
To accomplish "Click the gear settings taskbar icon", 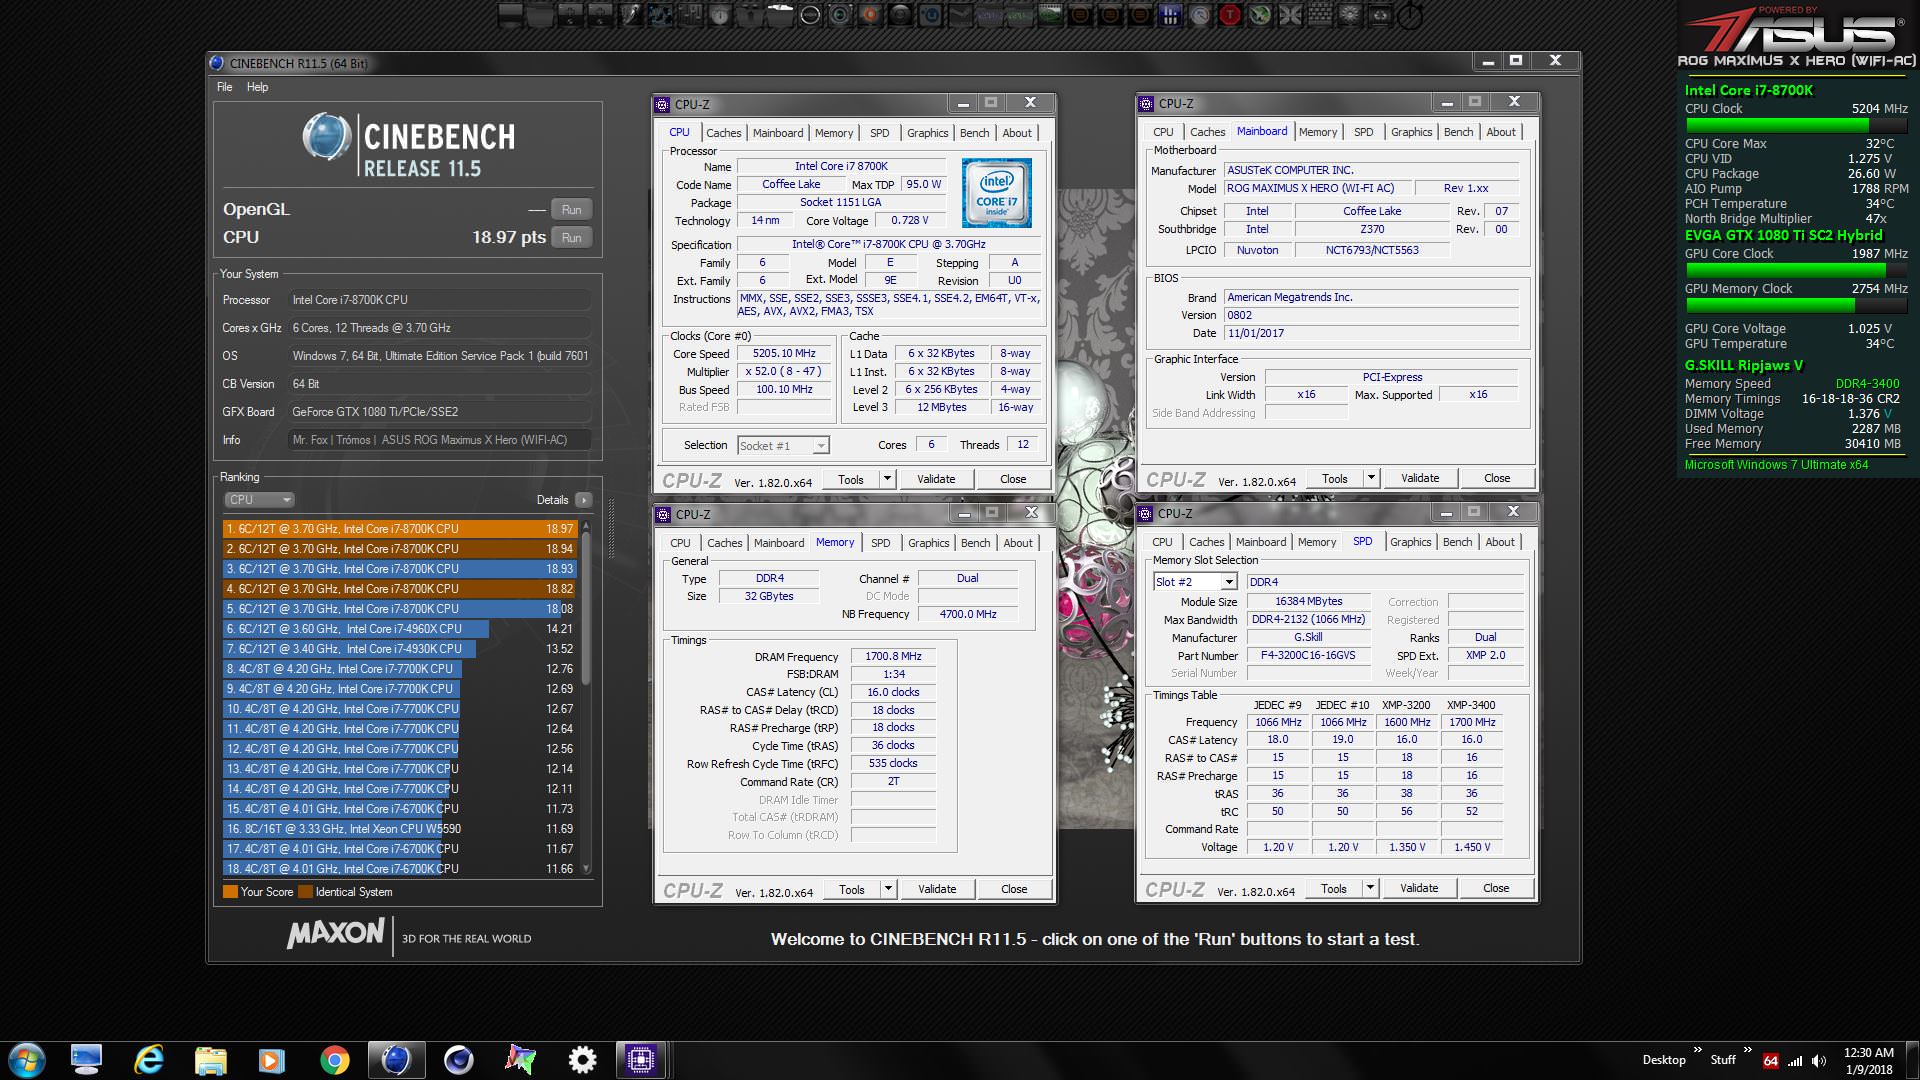I will pyautogui.click(x=582, y=1059).
